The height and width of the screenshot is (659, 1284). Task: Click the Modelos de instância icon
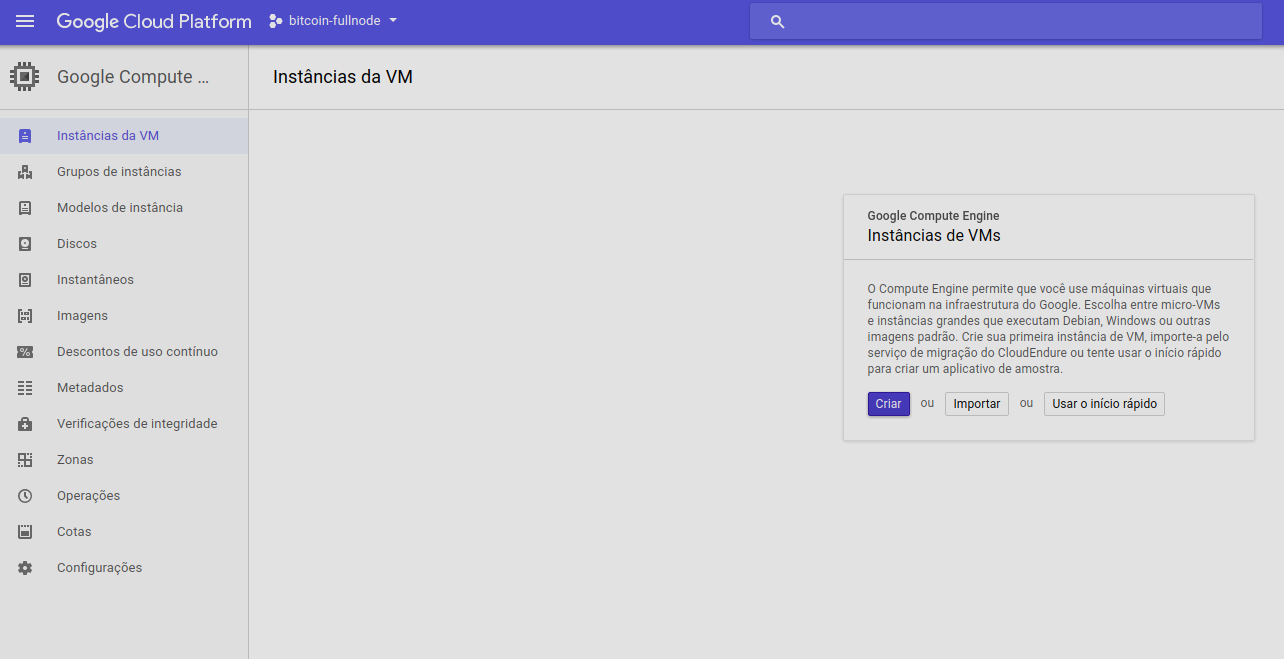[25, 208]
